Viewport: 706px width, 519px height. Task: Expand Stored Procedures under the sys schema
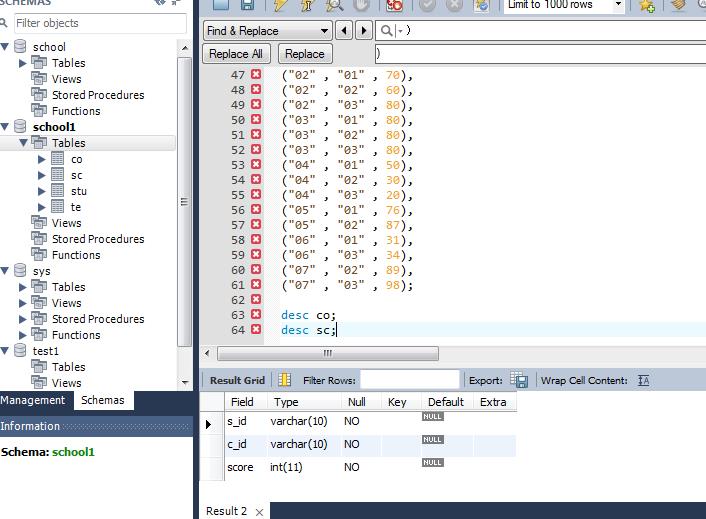tap(23, 319)
